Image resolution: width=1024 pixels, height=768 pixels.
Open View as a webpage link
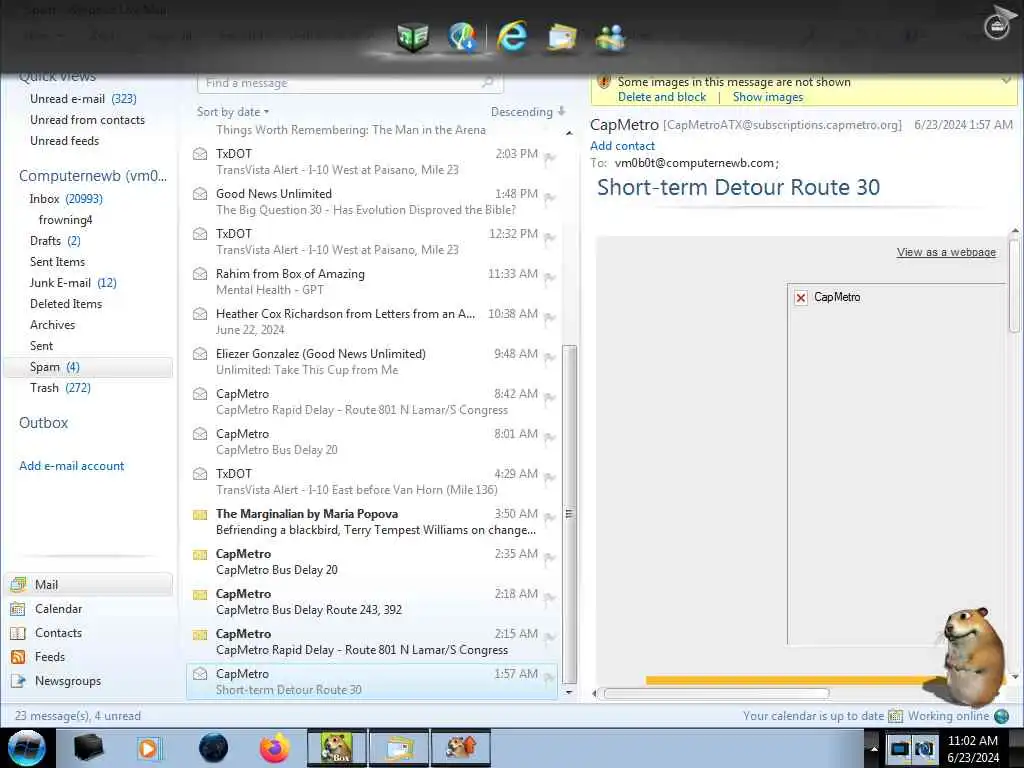tap(946, 252)
